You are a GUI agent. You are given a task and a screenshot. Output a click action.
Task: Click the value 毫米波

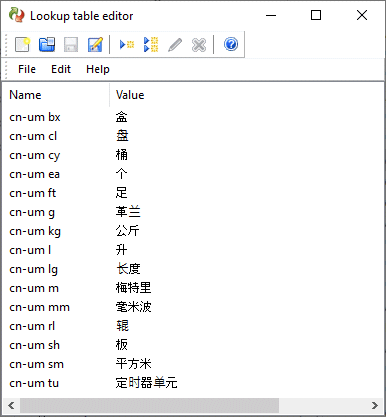click(x=134, y=307)
